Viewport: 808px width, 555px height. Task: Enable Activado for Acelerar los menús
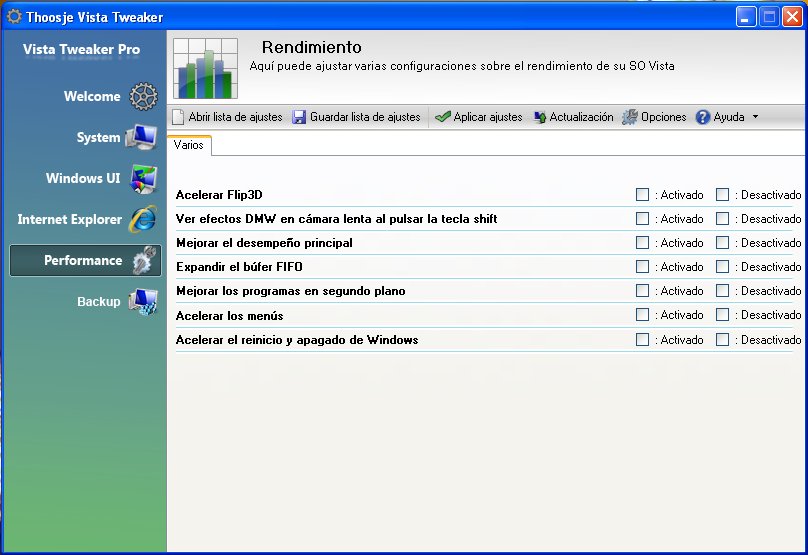642,314
